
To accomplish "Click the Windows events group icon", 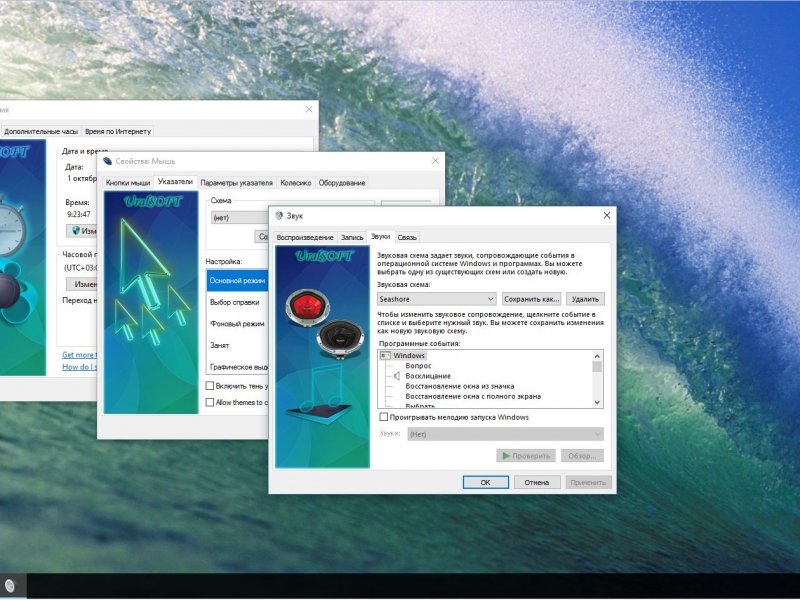I will (385, 355).
